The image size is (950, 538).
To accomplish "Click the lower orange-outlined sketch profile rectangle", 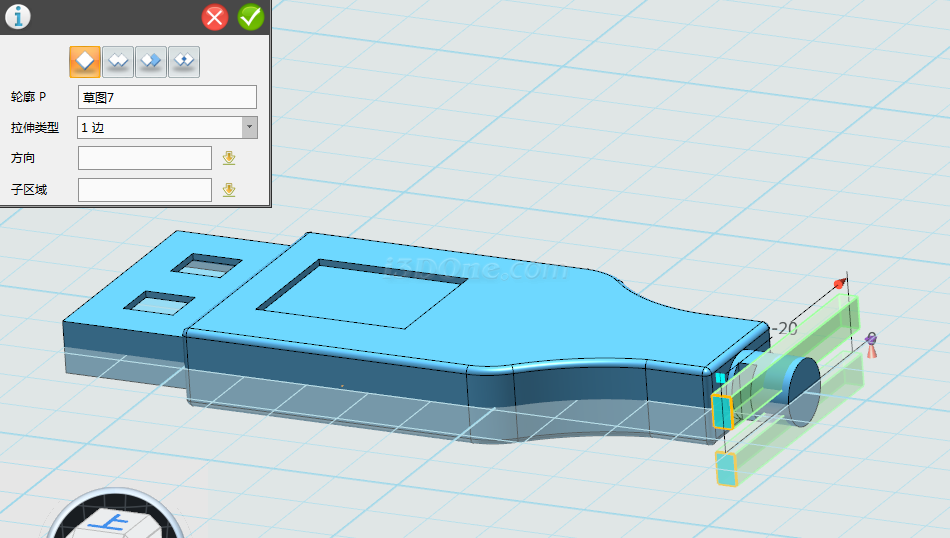I will pos(726,468).
